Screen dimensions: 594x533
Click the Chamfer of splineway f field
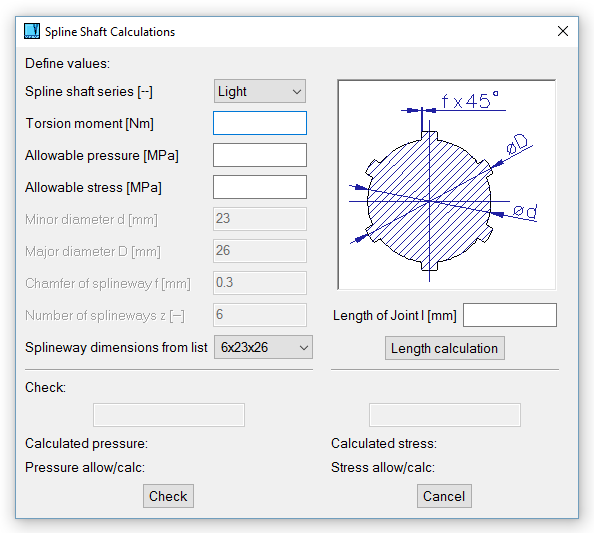[x=260, y=283]
